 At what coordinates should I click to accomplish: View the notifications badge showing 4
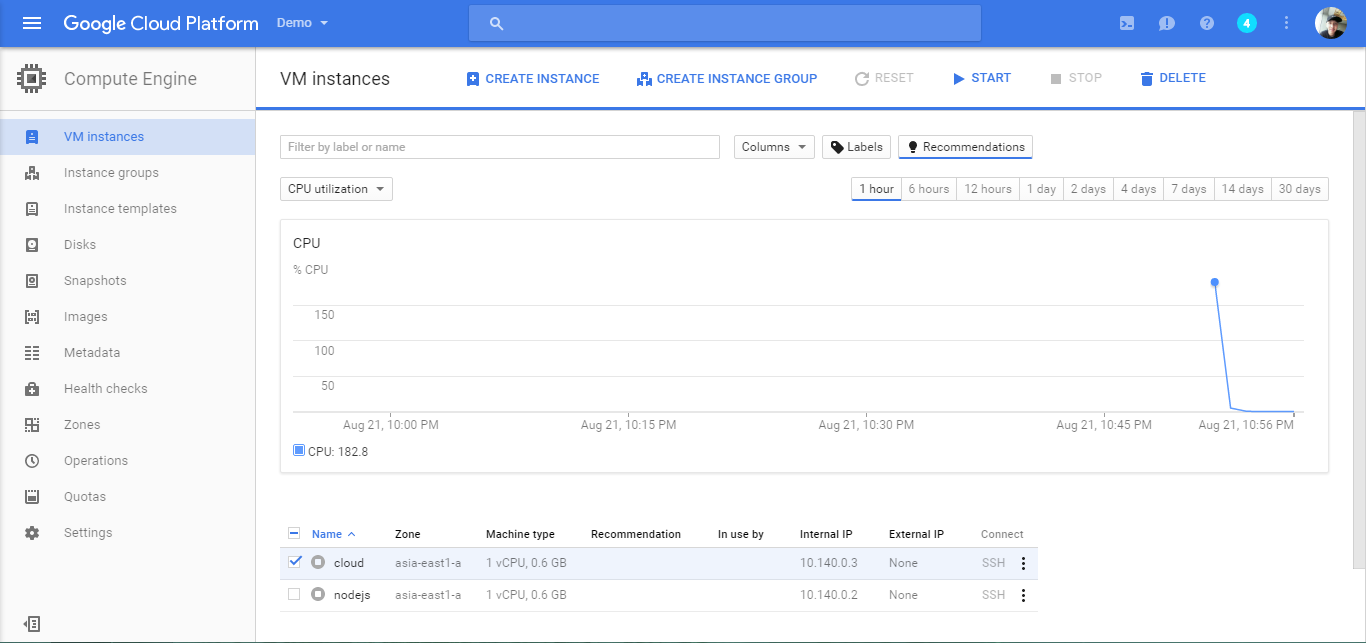coord(1247,23)
